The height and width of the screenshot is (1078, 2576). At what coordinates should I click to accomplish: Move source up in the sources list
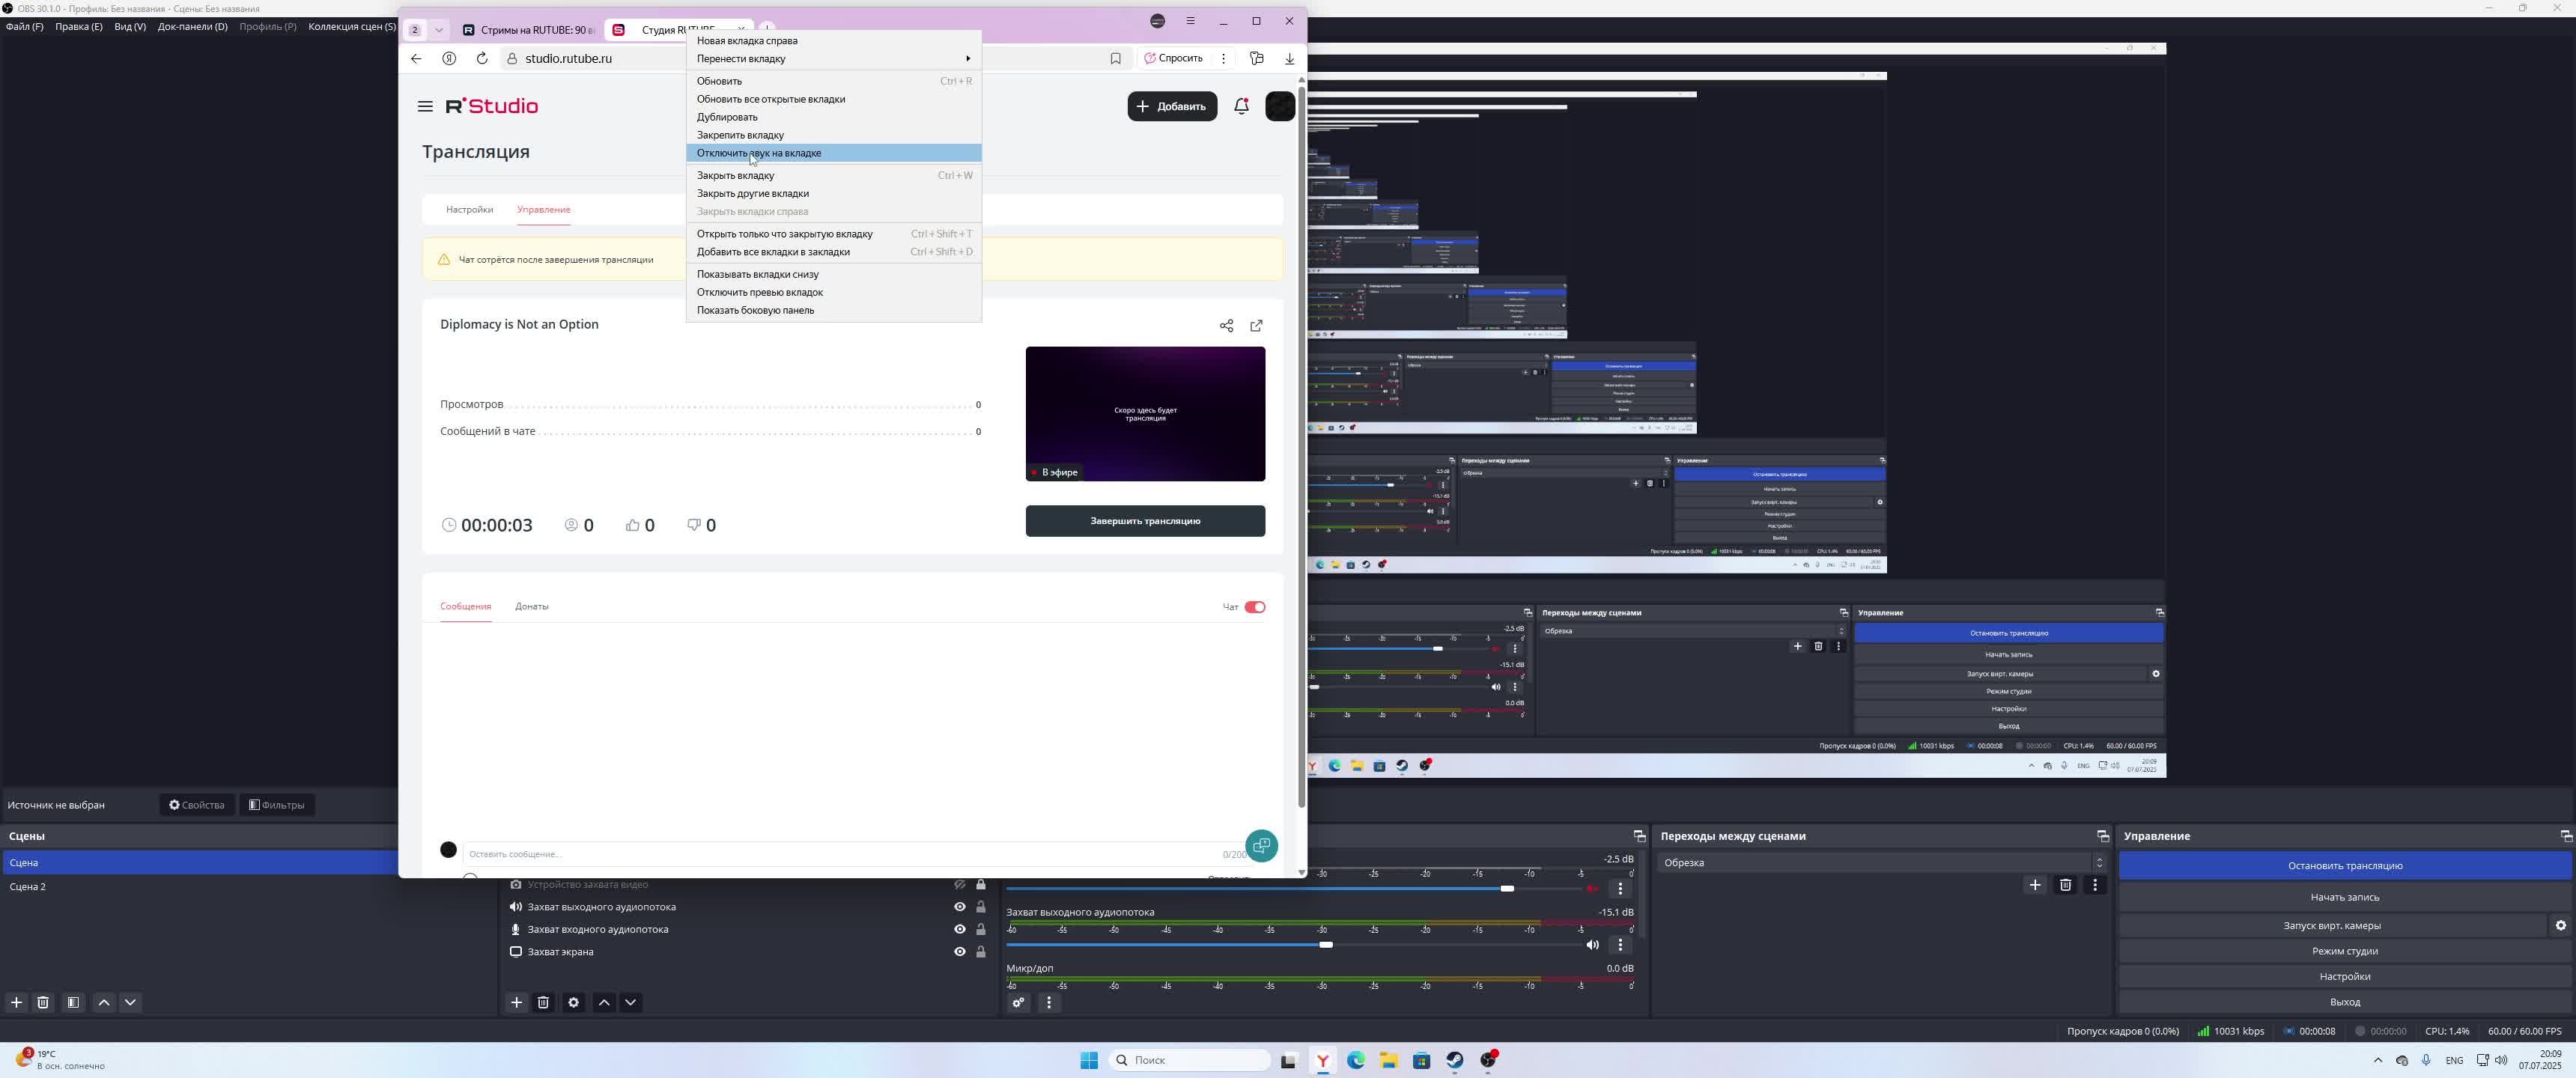(604, 1002)
